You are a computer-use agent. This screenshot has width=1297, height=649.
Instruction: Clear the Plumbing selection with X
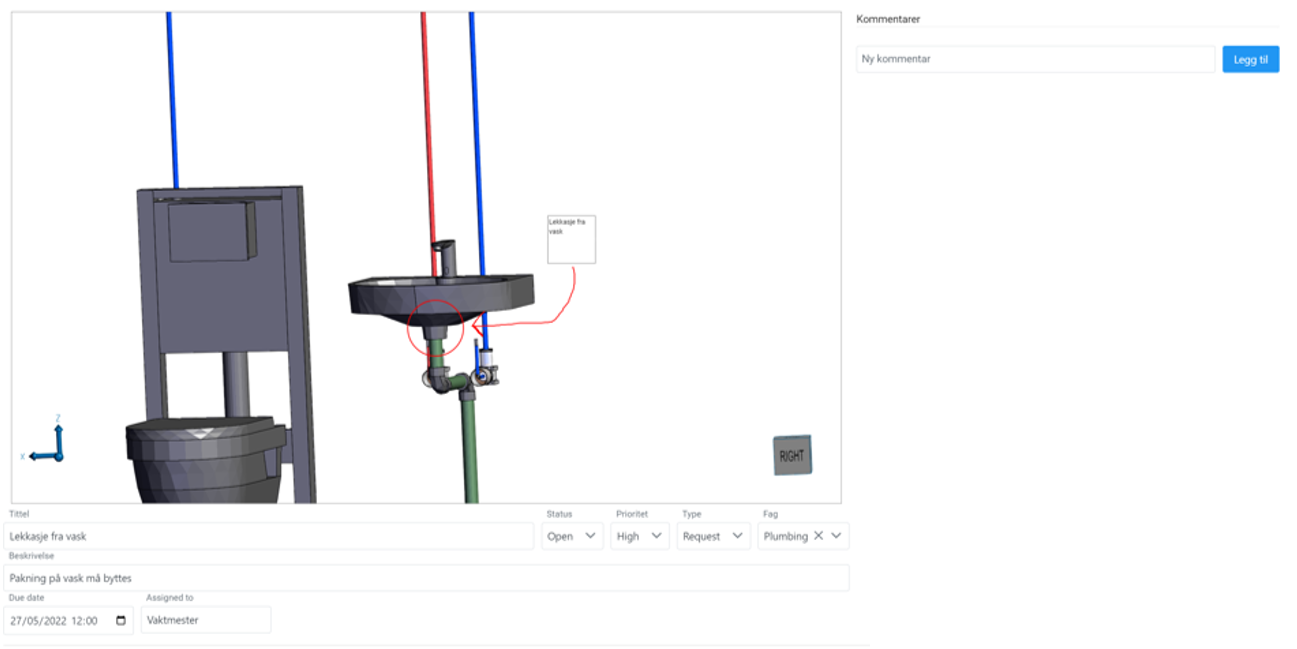(818, 536)
